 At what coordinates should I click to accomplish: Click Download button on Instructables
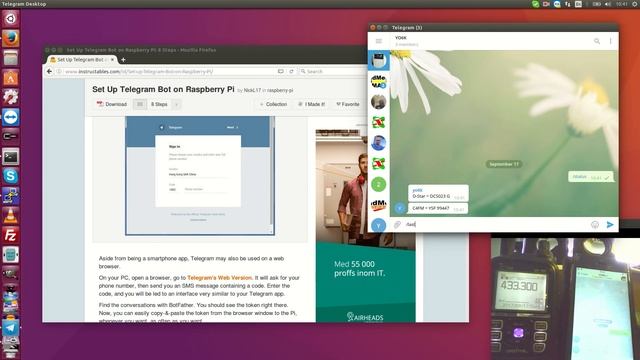[112, 104]
